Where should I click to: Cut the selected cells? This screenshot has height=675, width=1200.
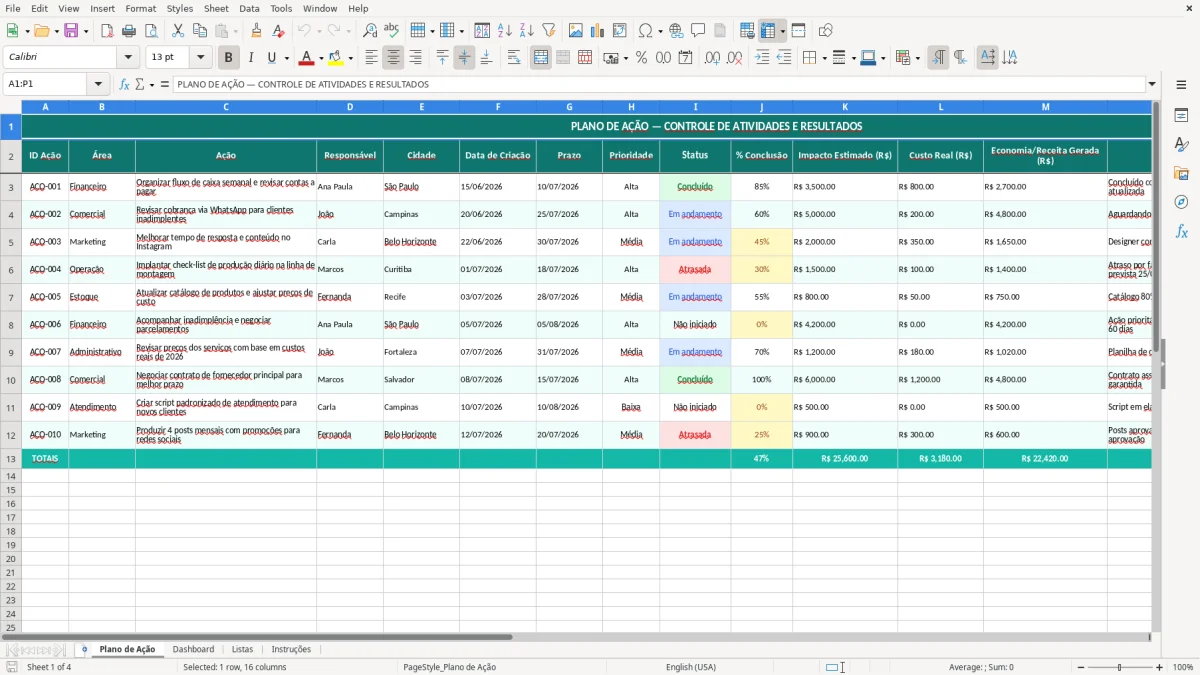point(178,31)
